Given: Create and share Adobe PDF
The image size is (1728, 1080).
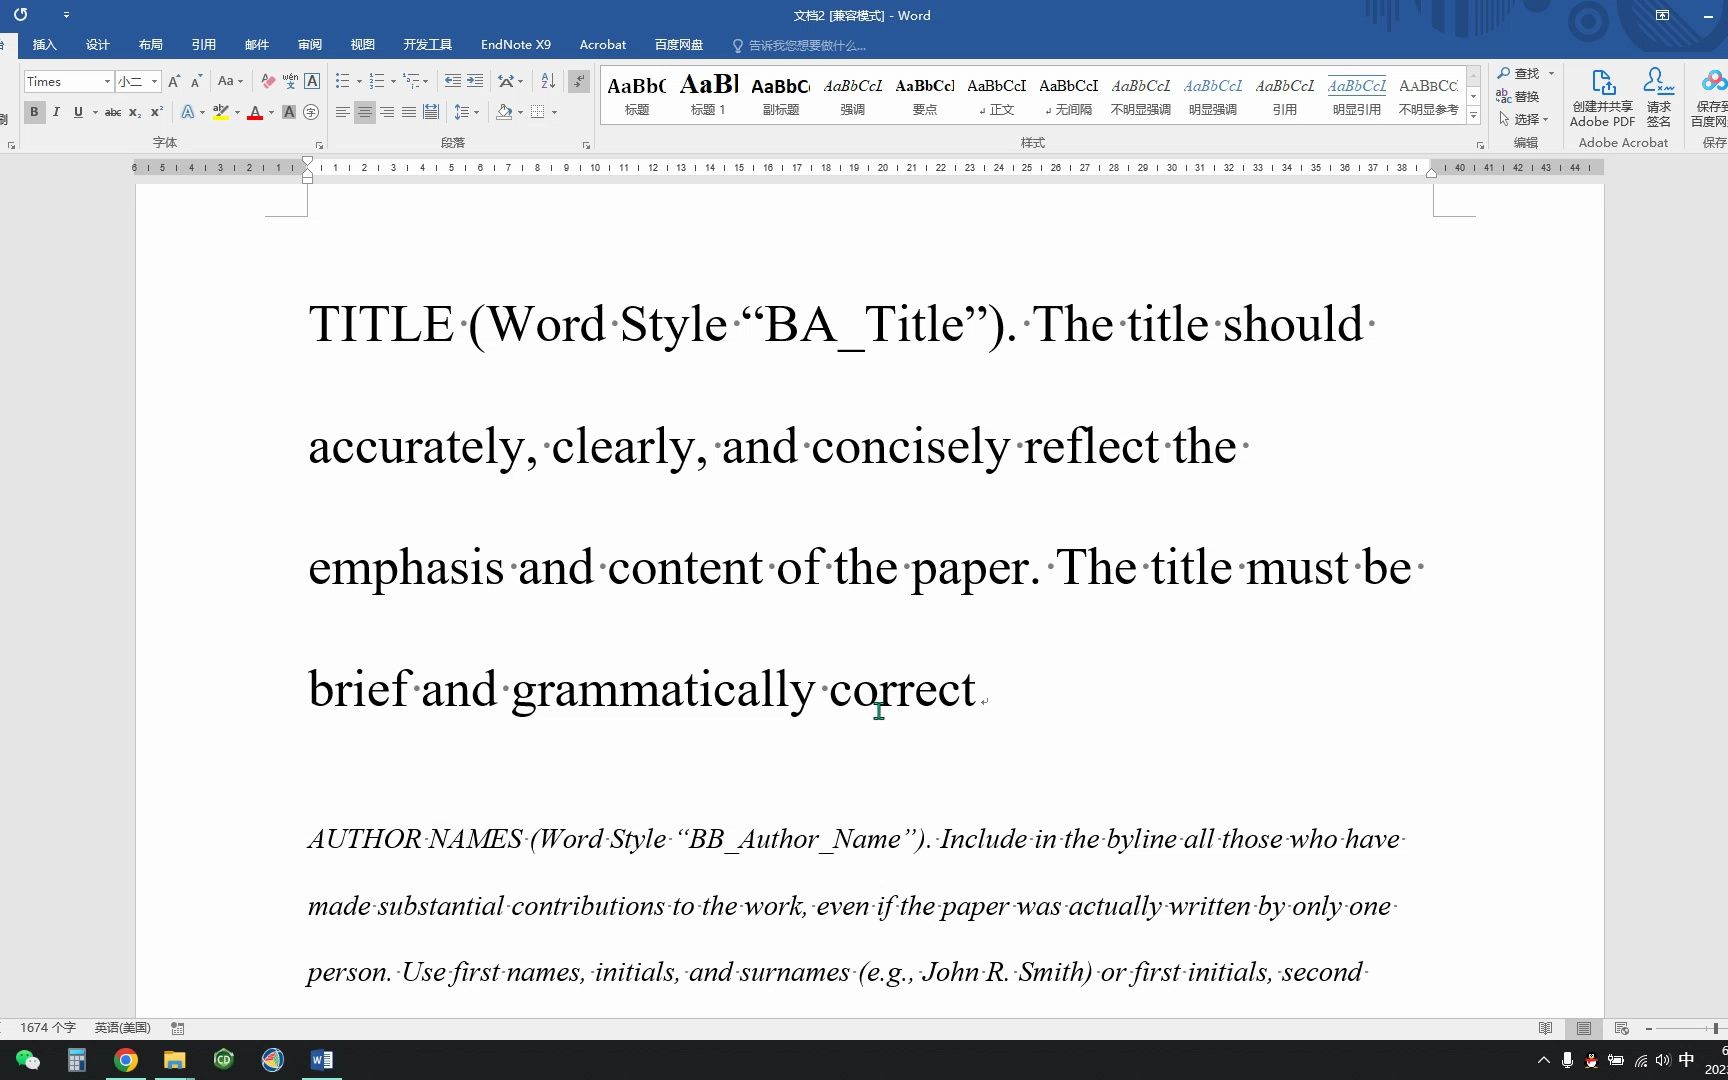Looking at the screenshot, I should [x=1602, y=98].
